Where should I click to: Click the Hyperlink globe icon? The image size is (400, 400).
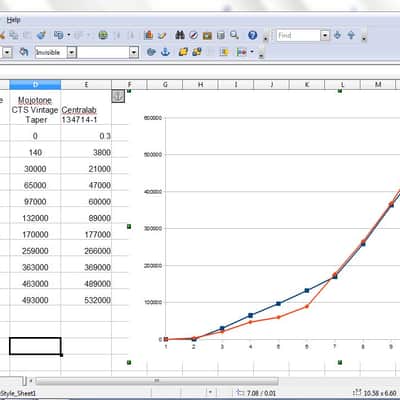(x=103, y=35)
